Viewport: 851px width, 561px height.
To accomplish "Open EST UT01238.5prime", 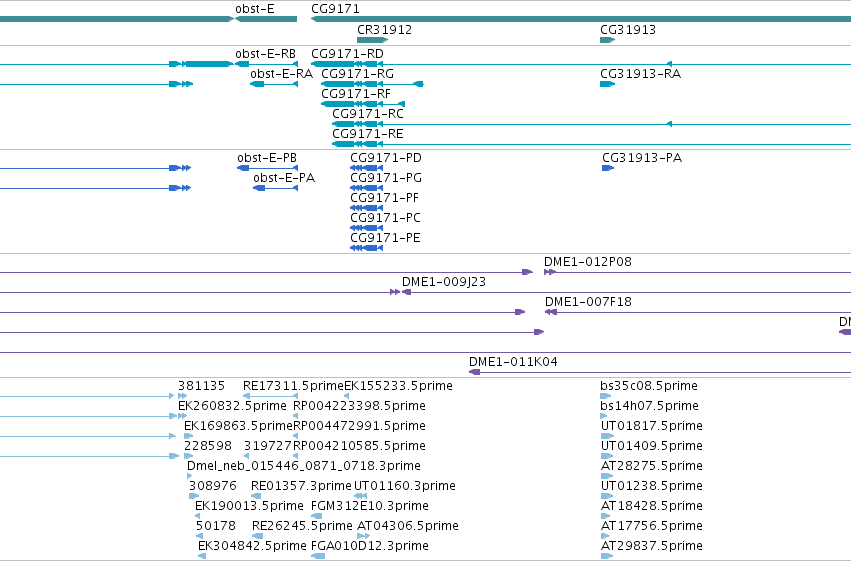I will tap(652, 487).
